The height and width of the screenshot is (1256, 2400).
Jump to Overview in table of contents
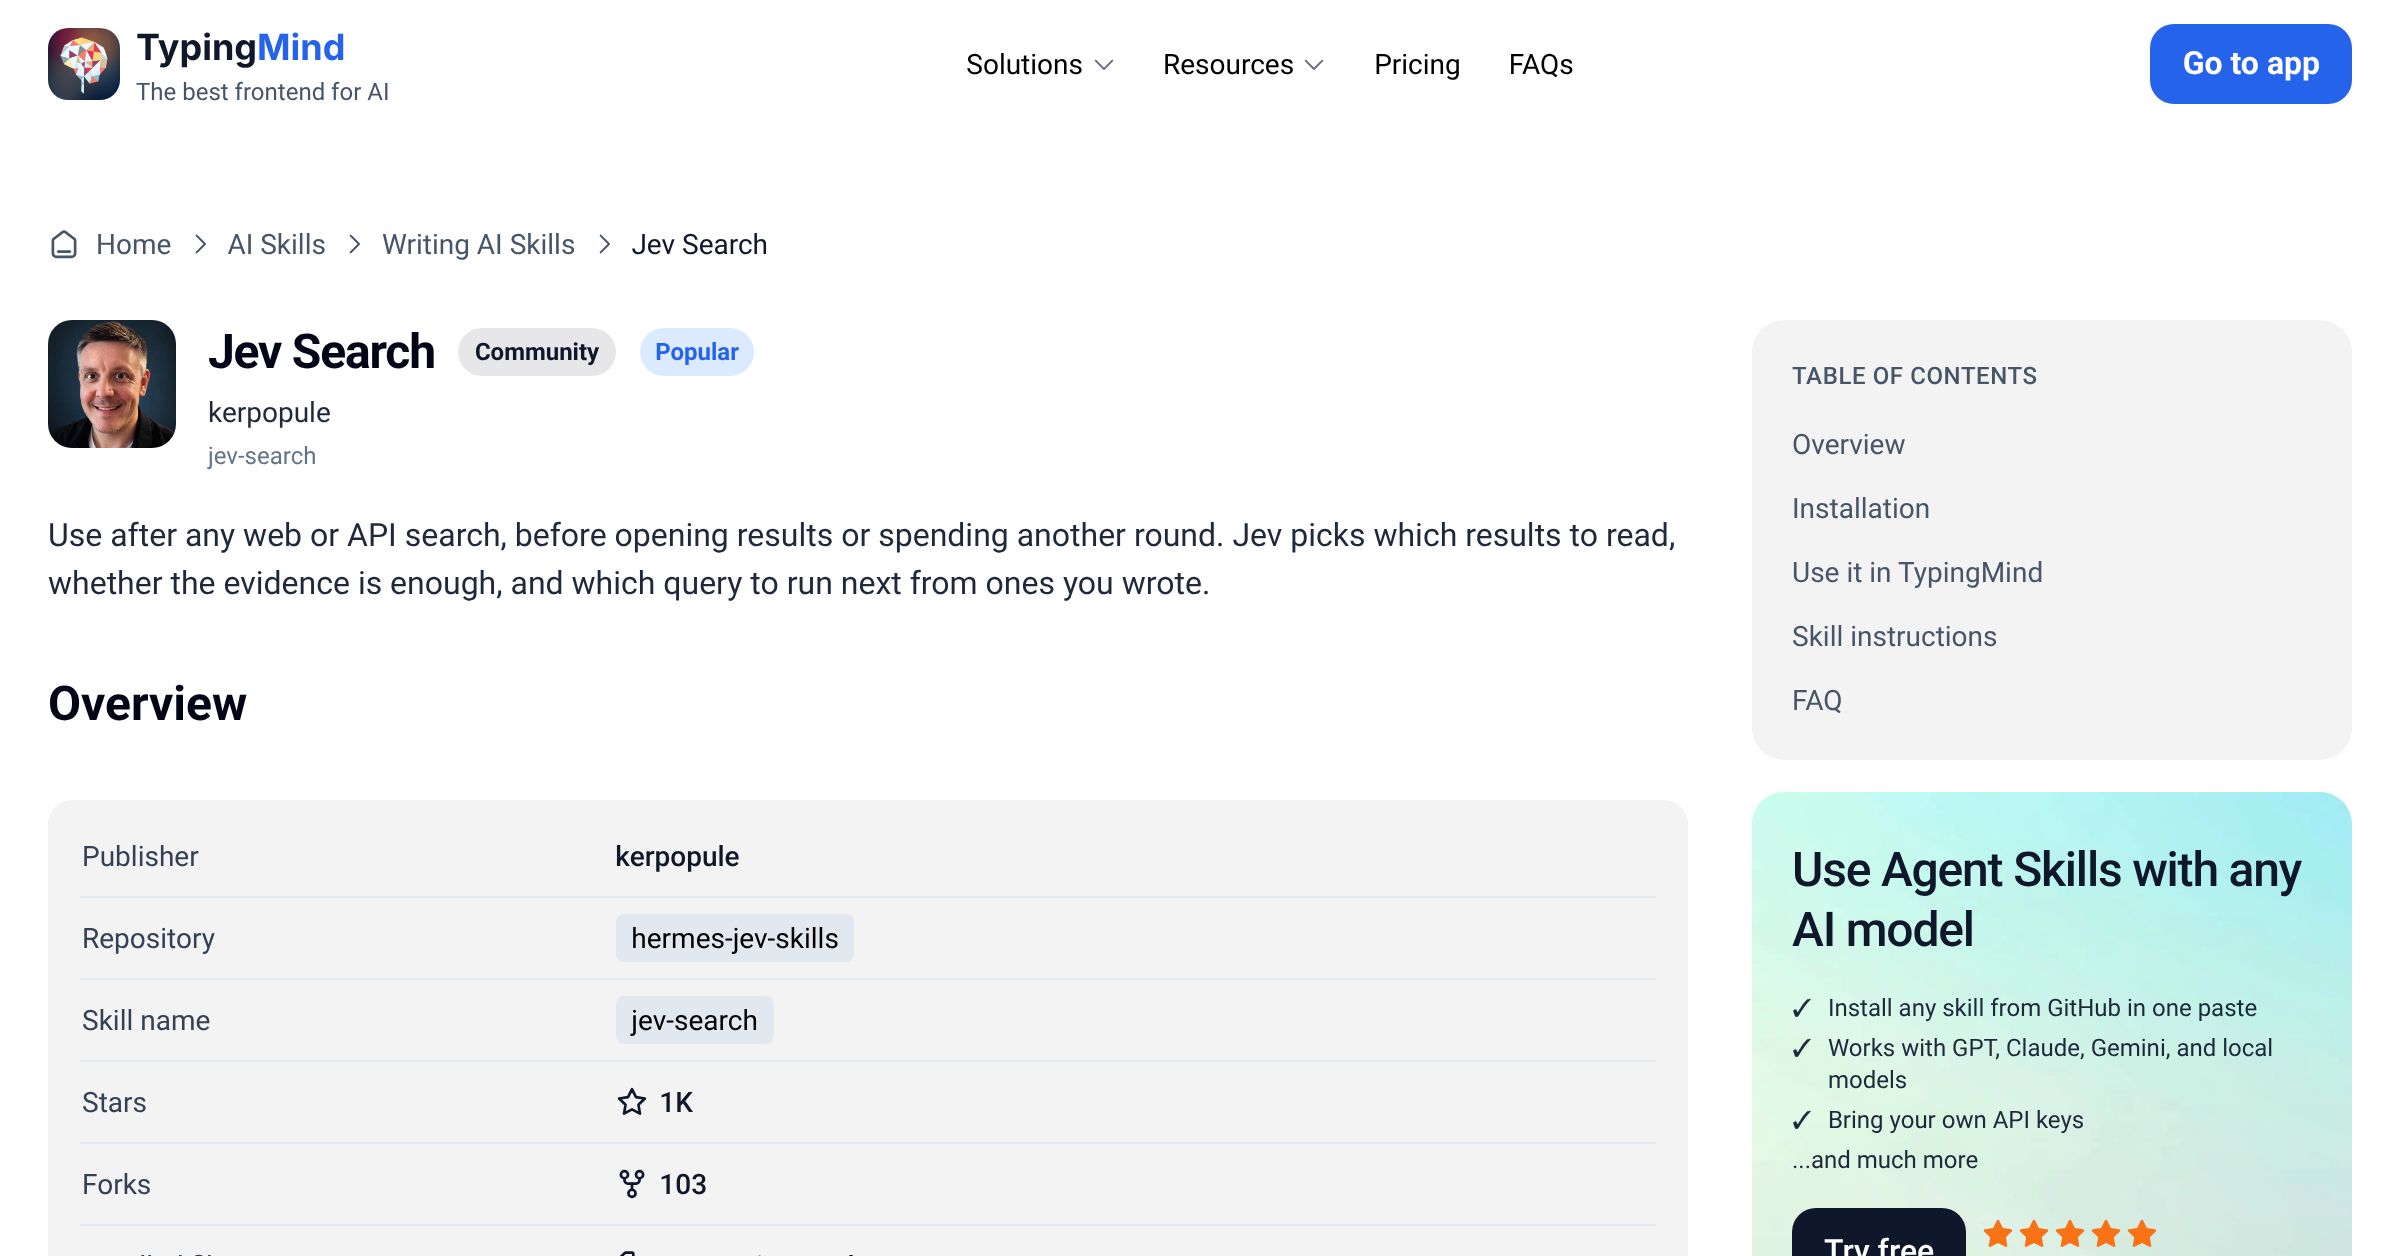tap(1848, 444)
